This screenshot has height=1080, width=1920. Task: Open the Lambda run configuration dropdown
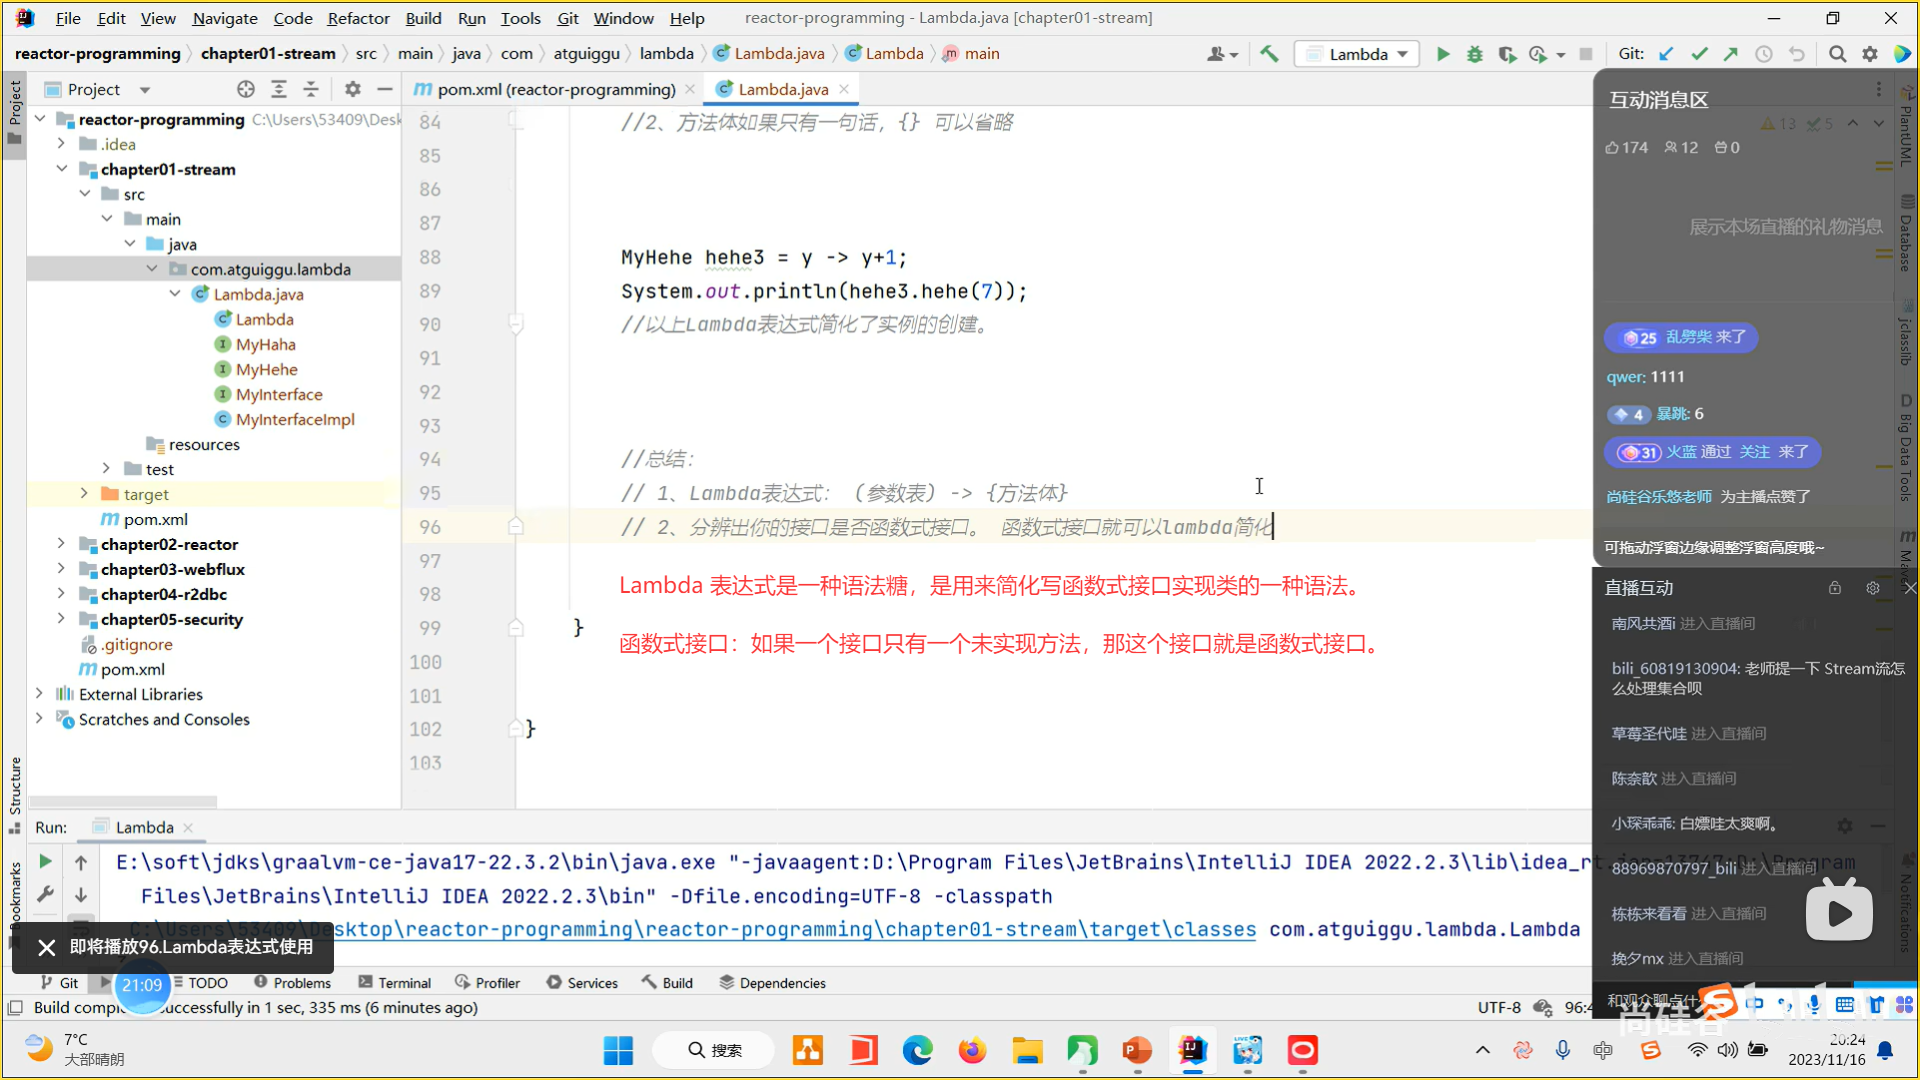point(1358,54)
